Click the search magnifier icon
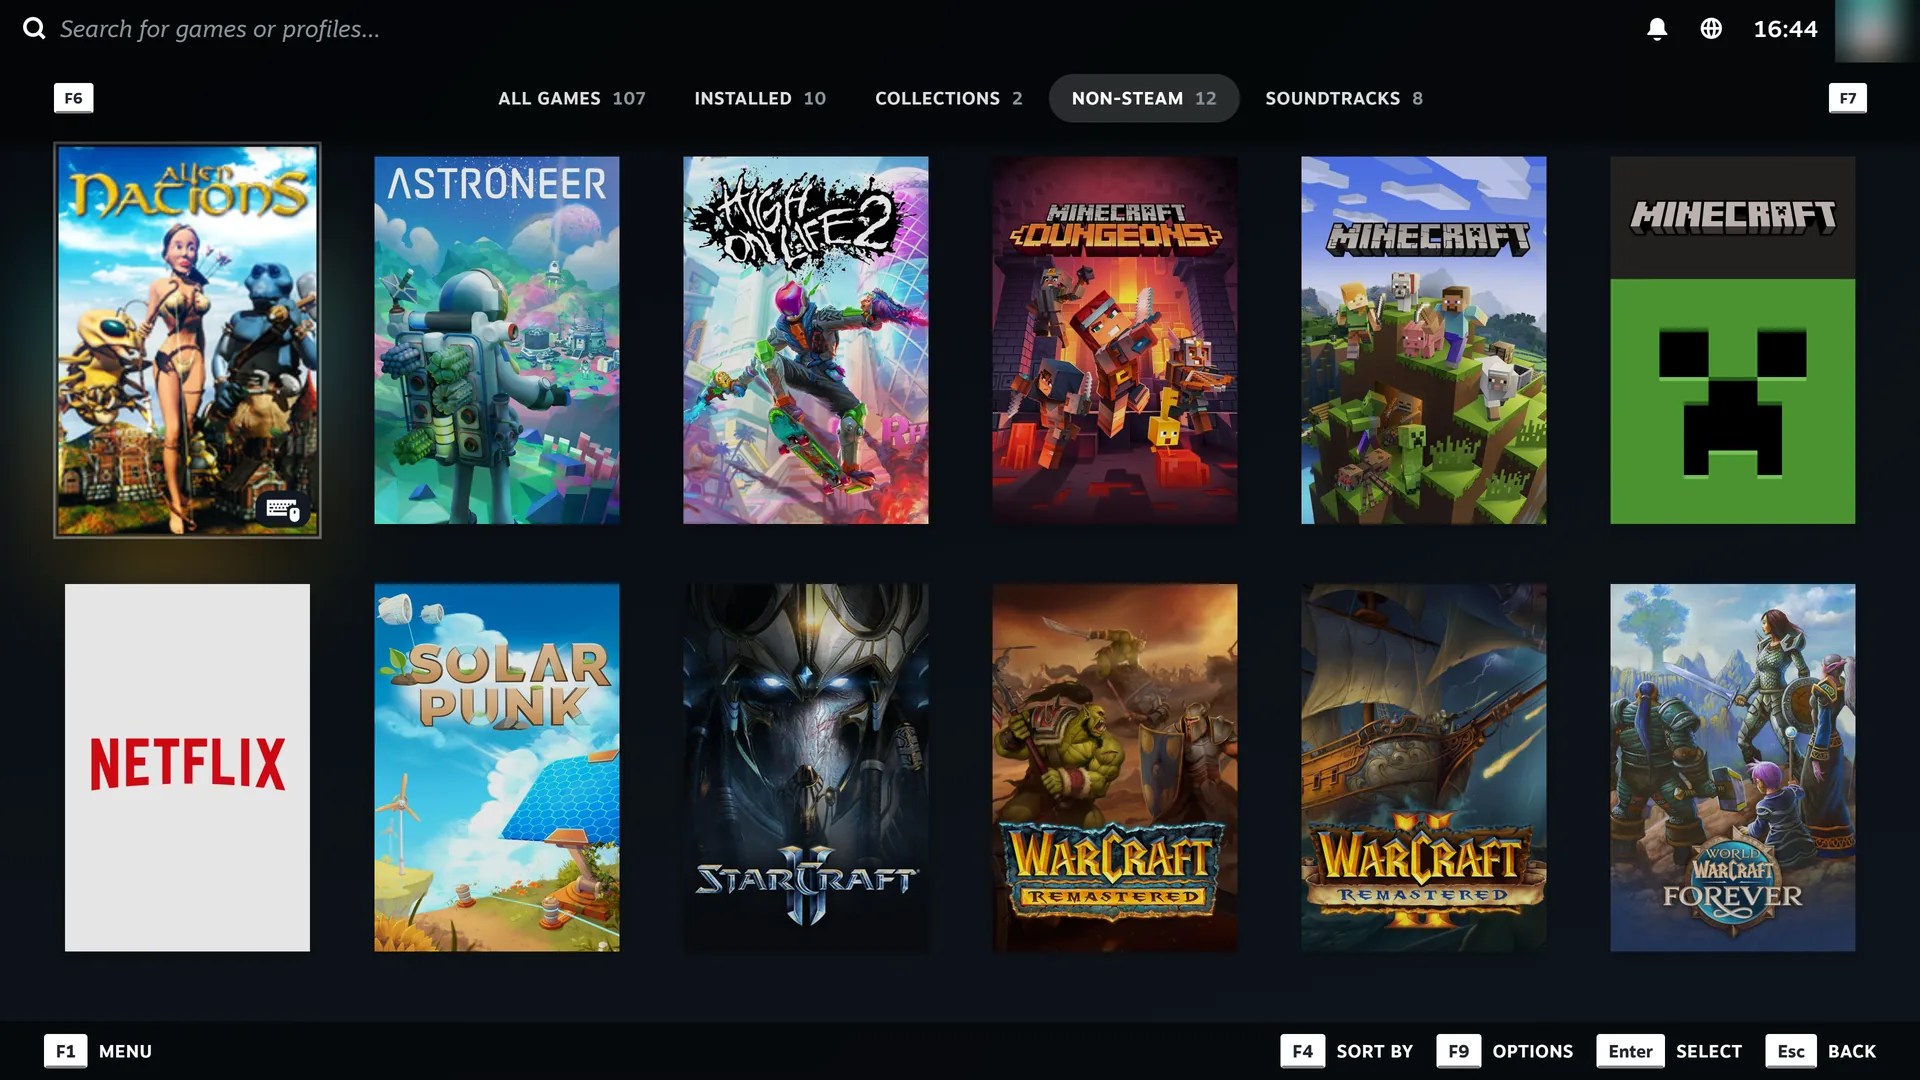Screen dimensions: 1920x1080 pyautogui.click(x=34, y=28)
